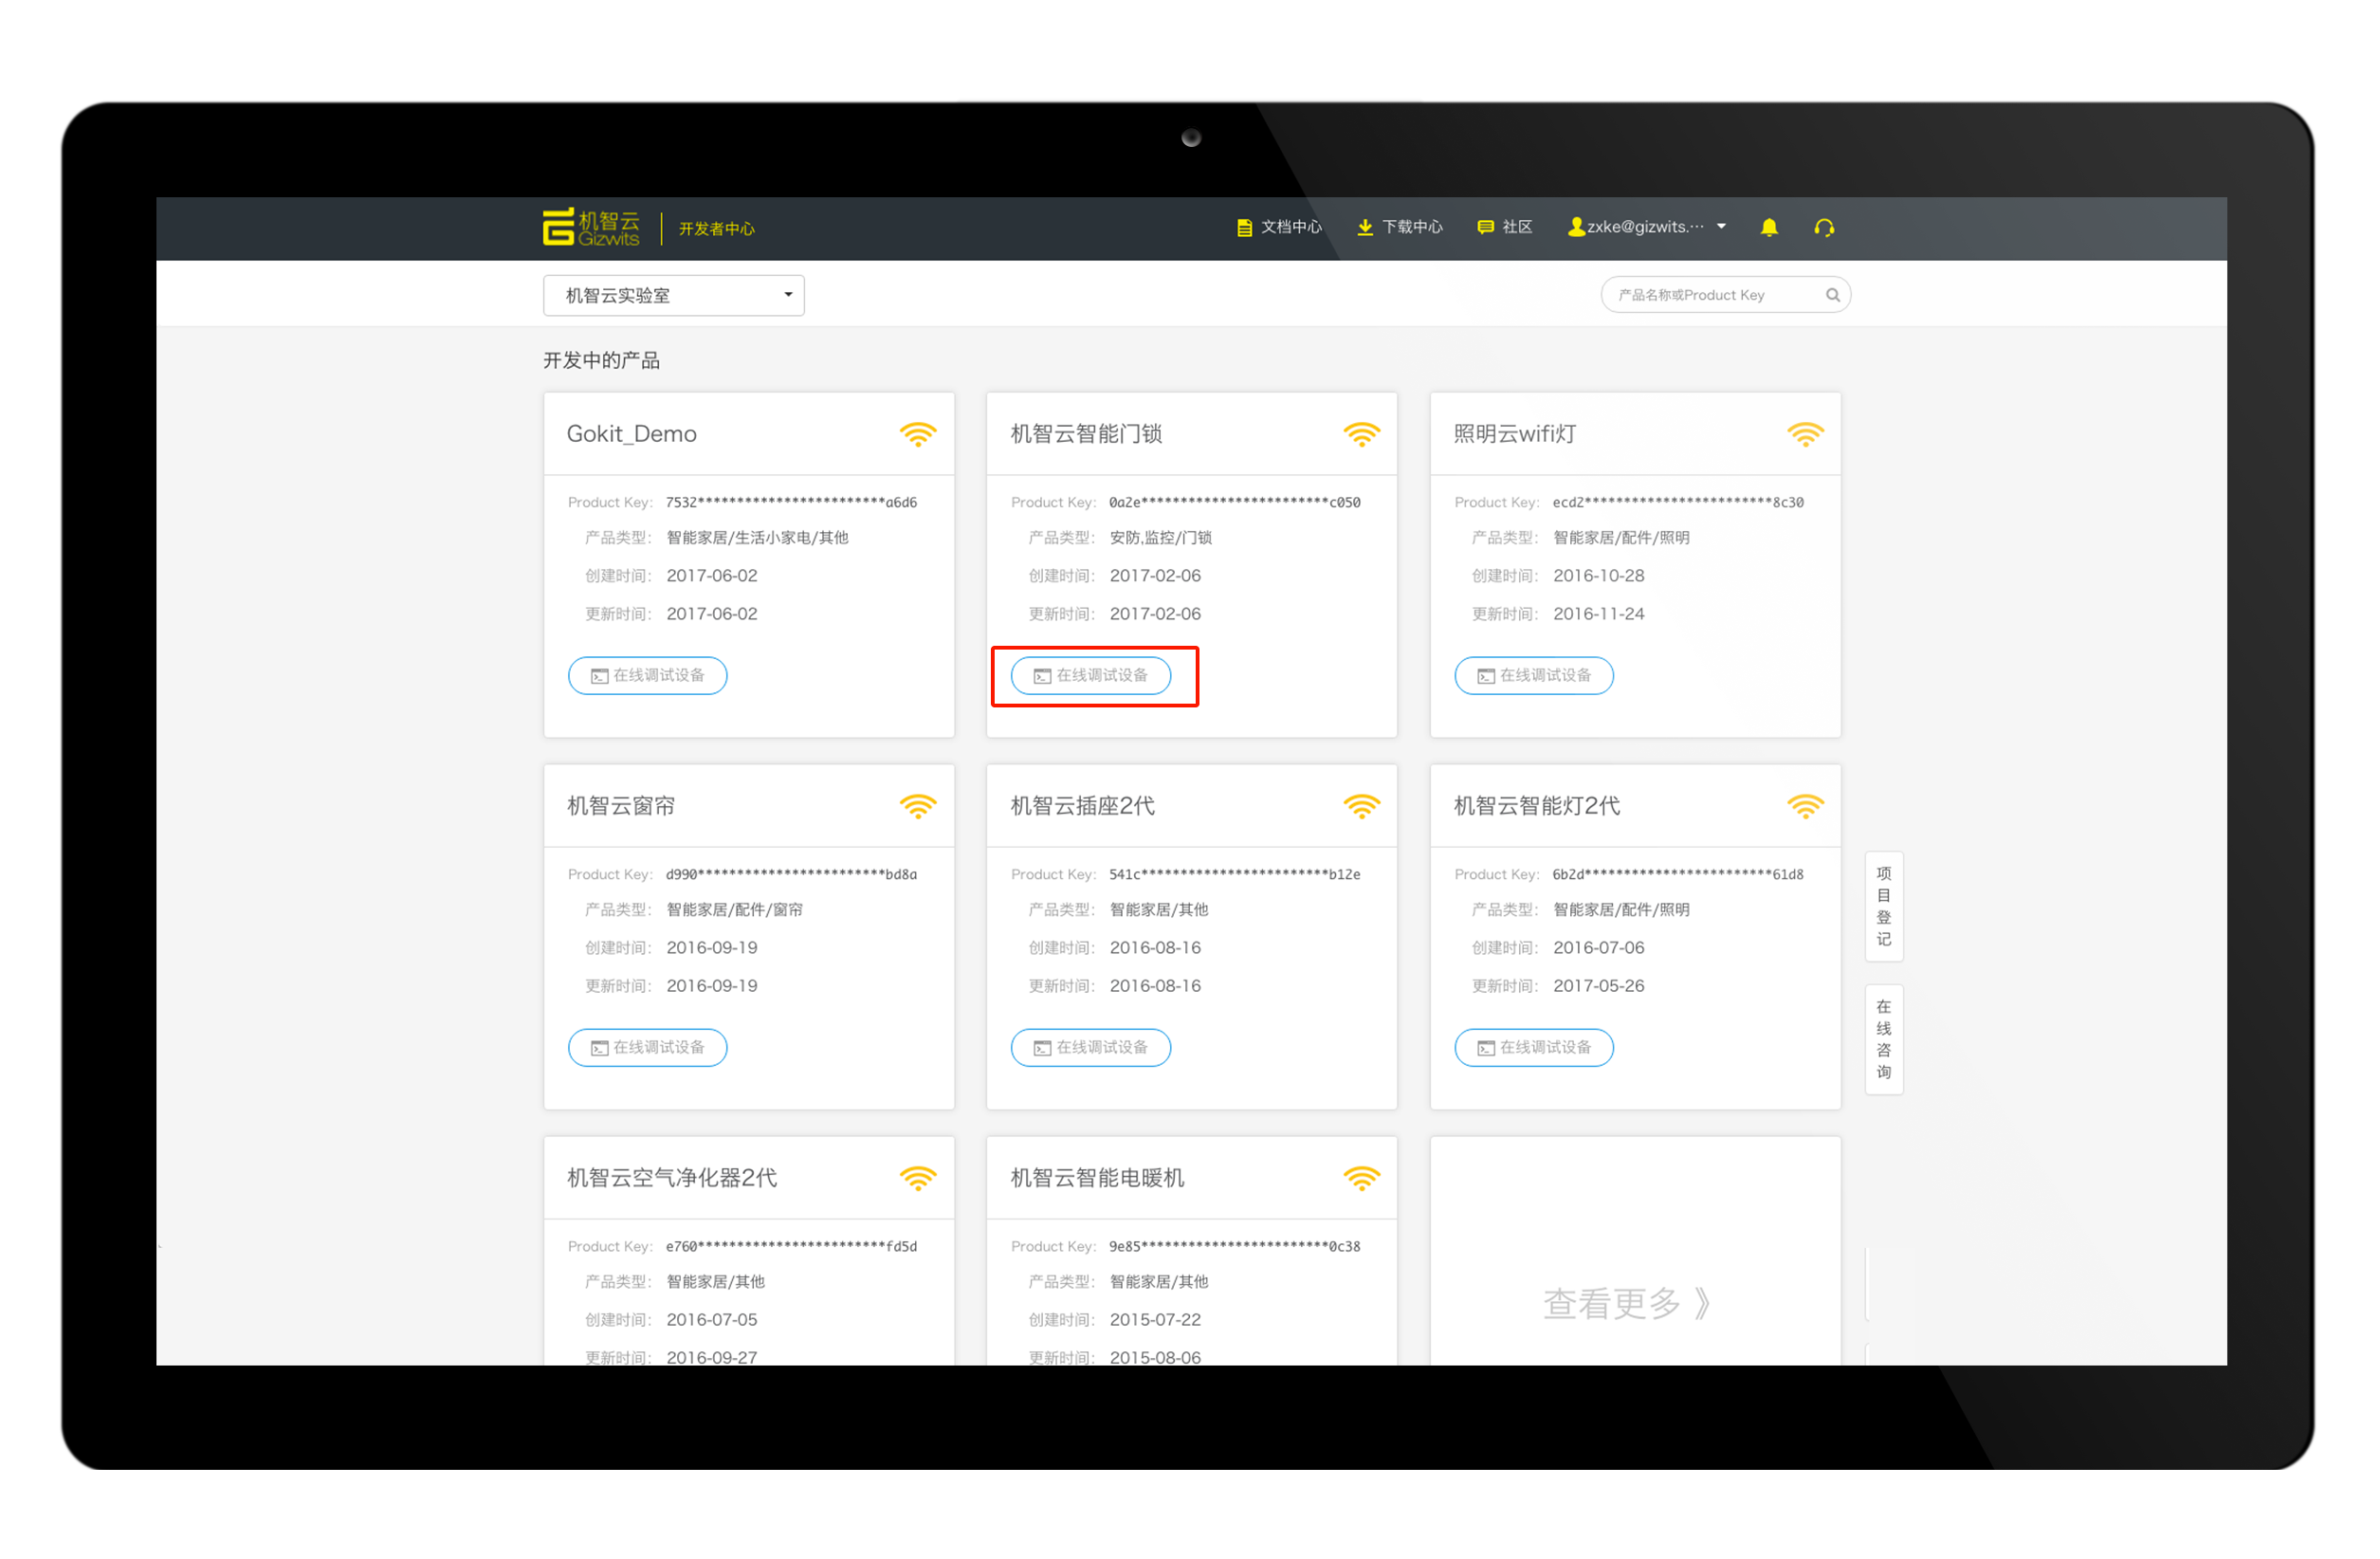Expand the zxke@gizwits account menu
The height and width of the screenshot is (1559, 2380).
(1647, 227)
